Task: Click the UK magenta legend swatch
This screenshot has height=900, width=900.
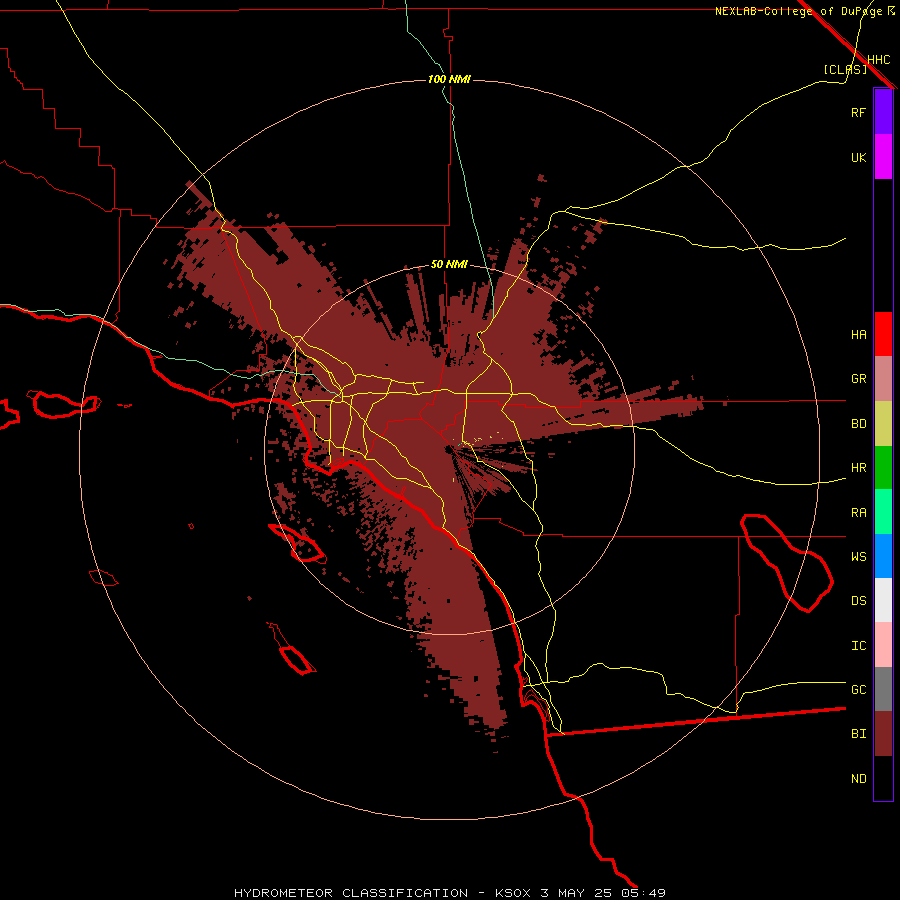Action: click(x=883, y=157)
